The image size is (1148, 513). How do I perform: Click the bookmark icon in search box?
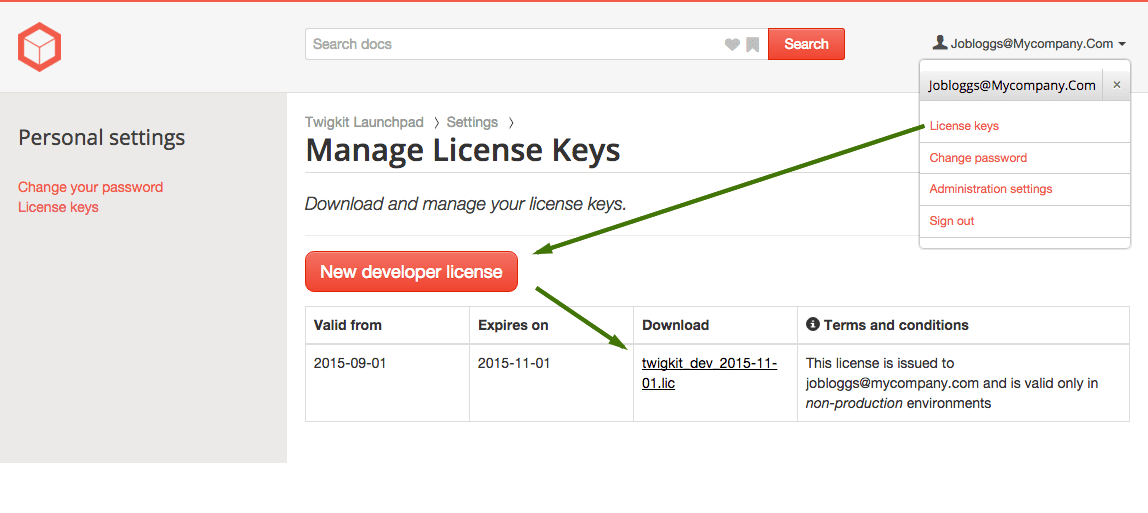pos(753,45)
